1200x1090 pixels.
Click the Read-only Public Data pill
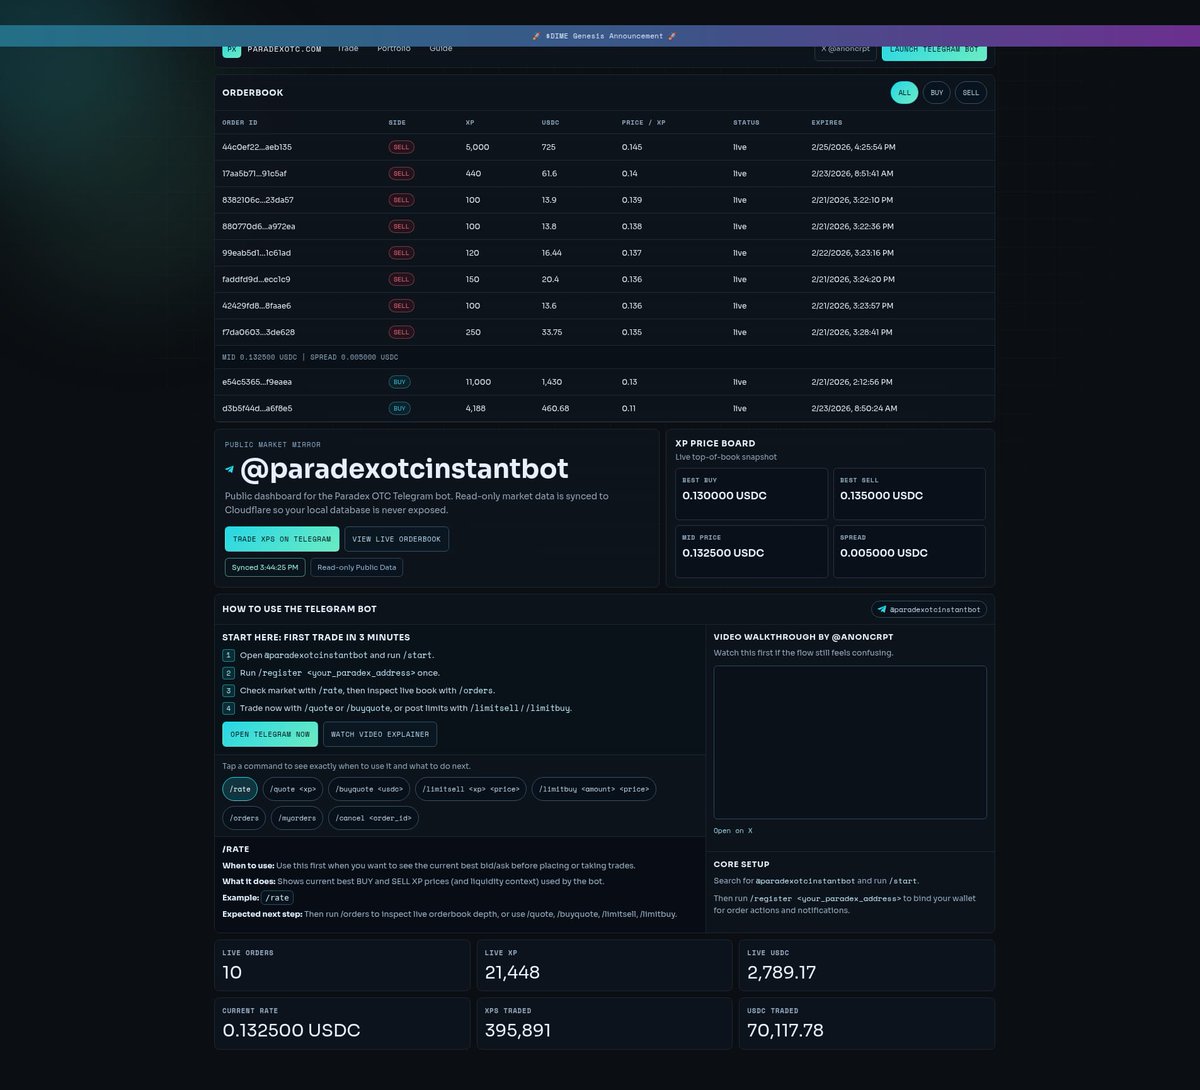[x=357, y=567]
